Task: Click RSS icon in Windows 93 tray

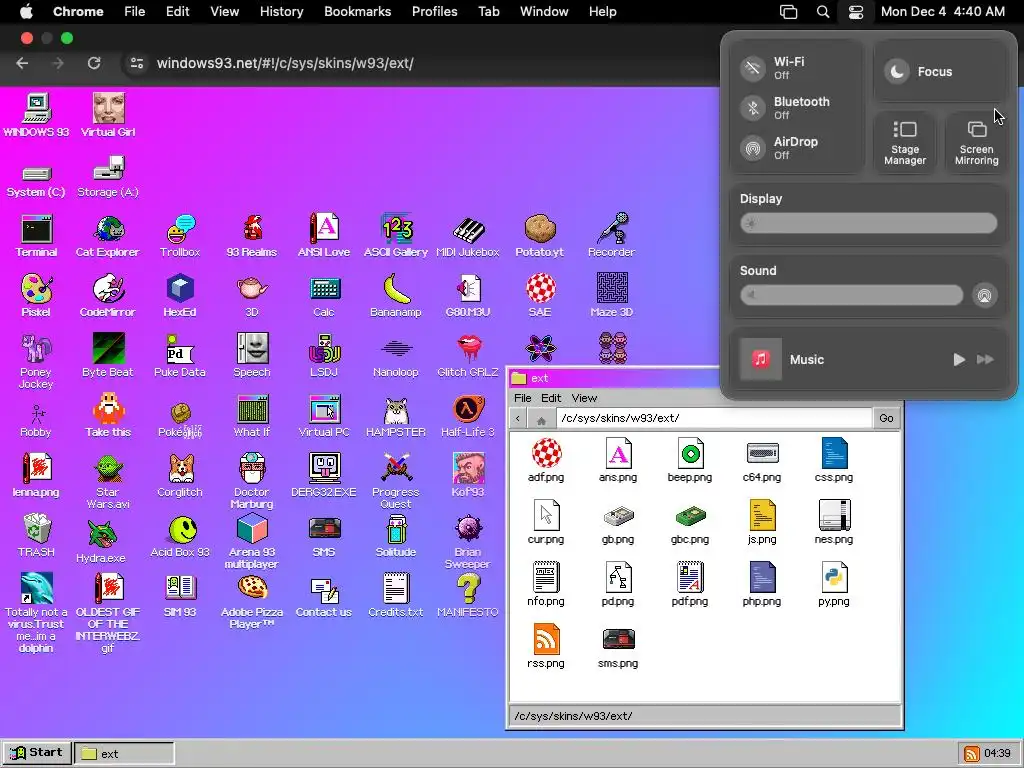Action: (x=971, y=754)
